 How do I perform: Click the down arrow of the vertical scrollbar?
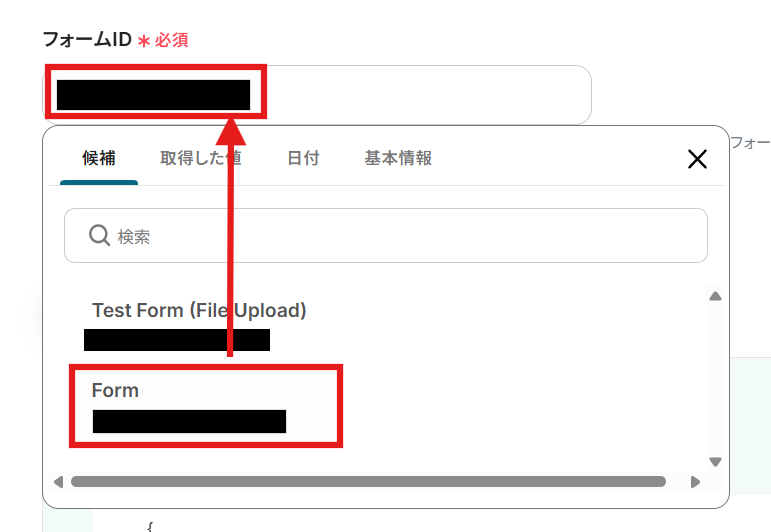coord(715,462)
